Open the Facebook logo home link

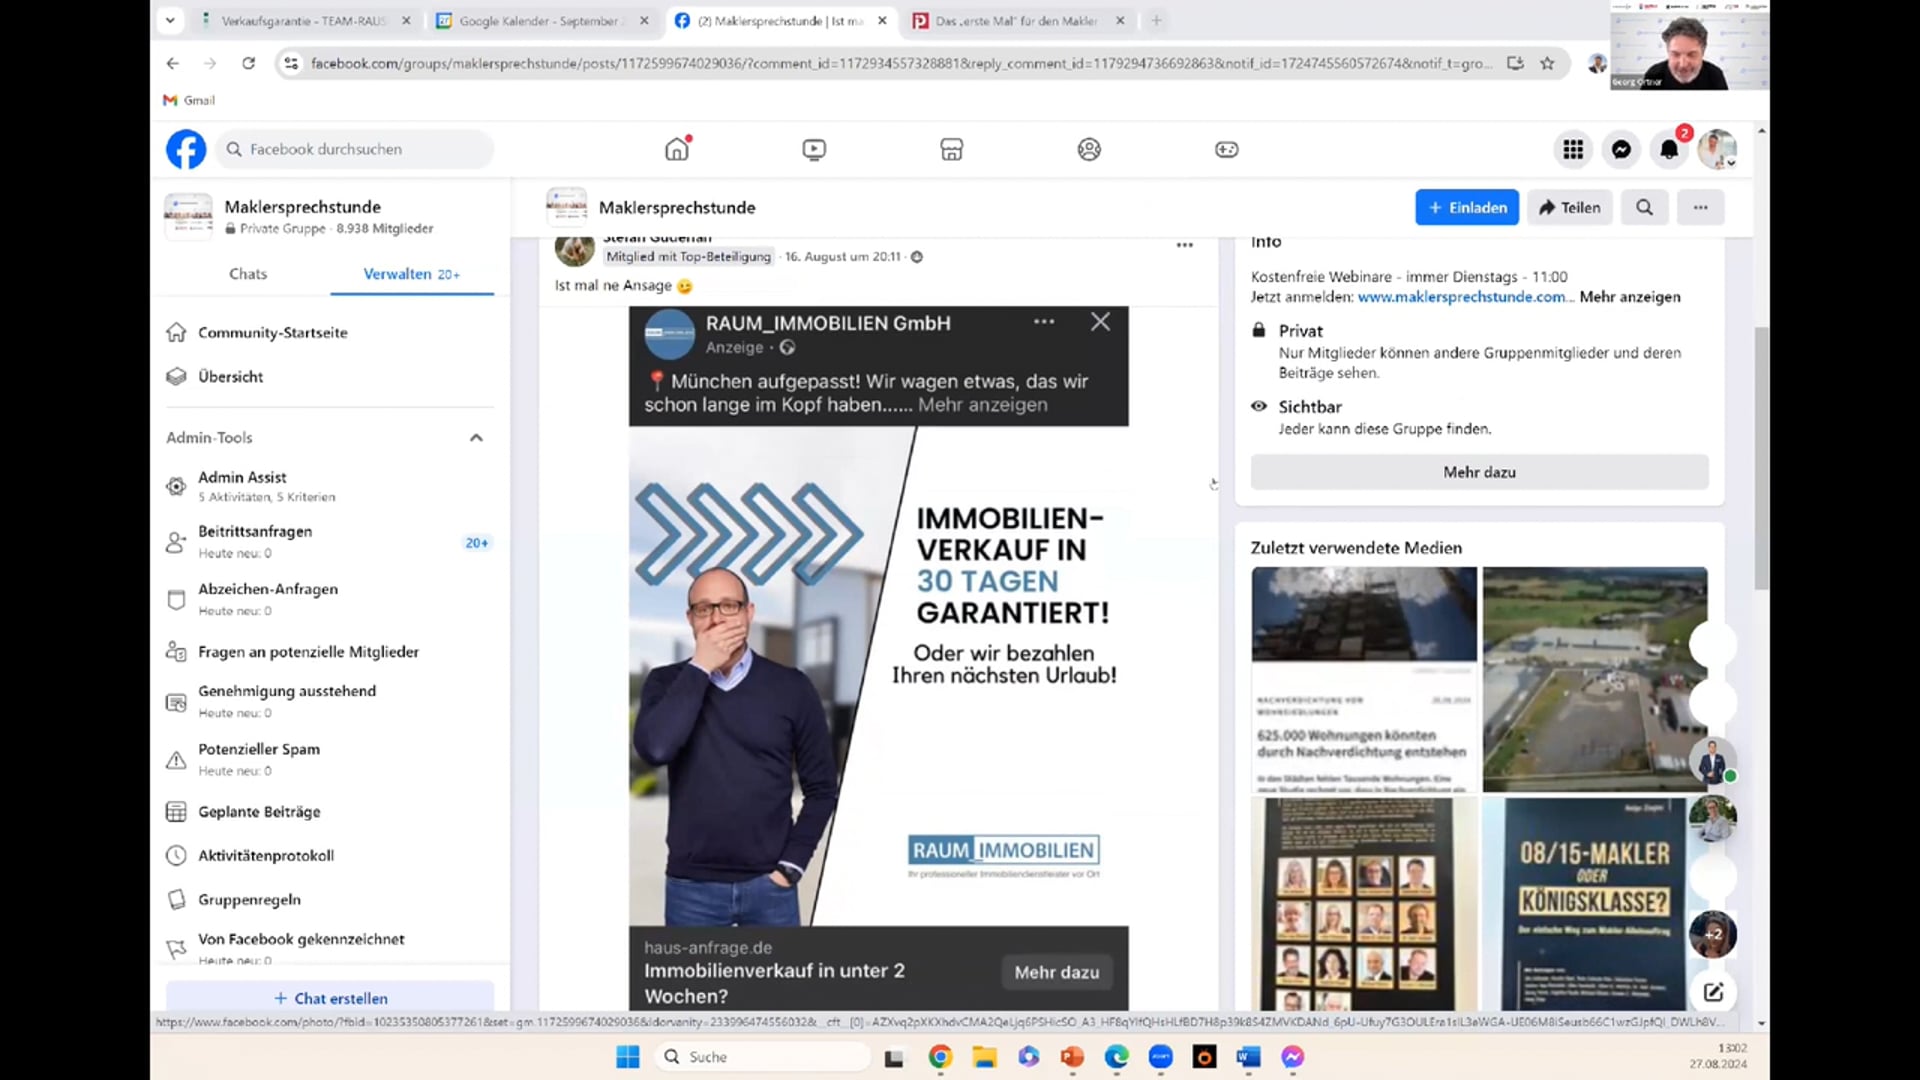point(186,149)
